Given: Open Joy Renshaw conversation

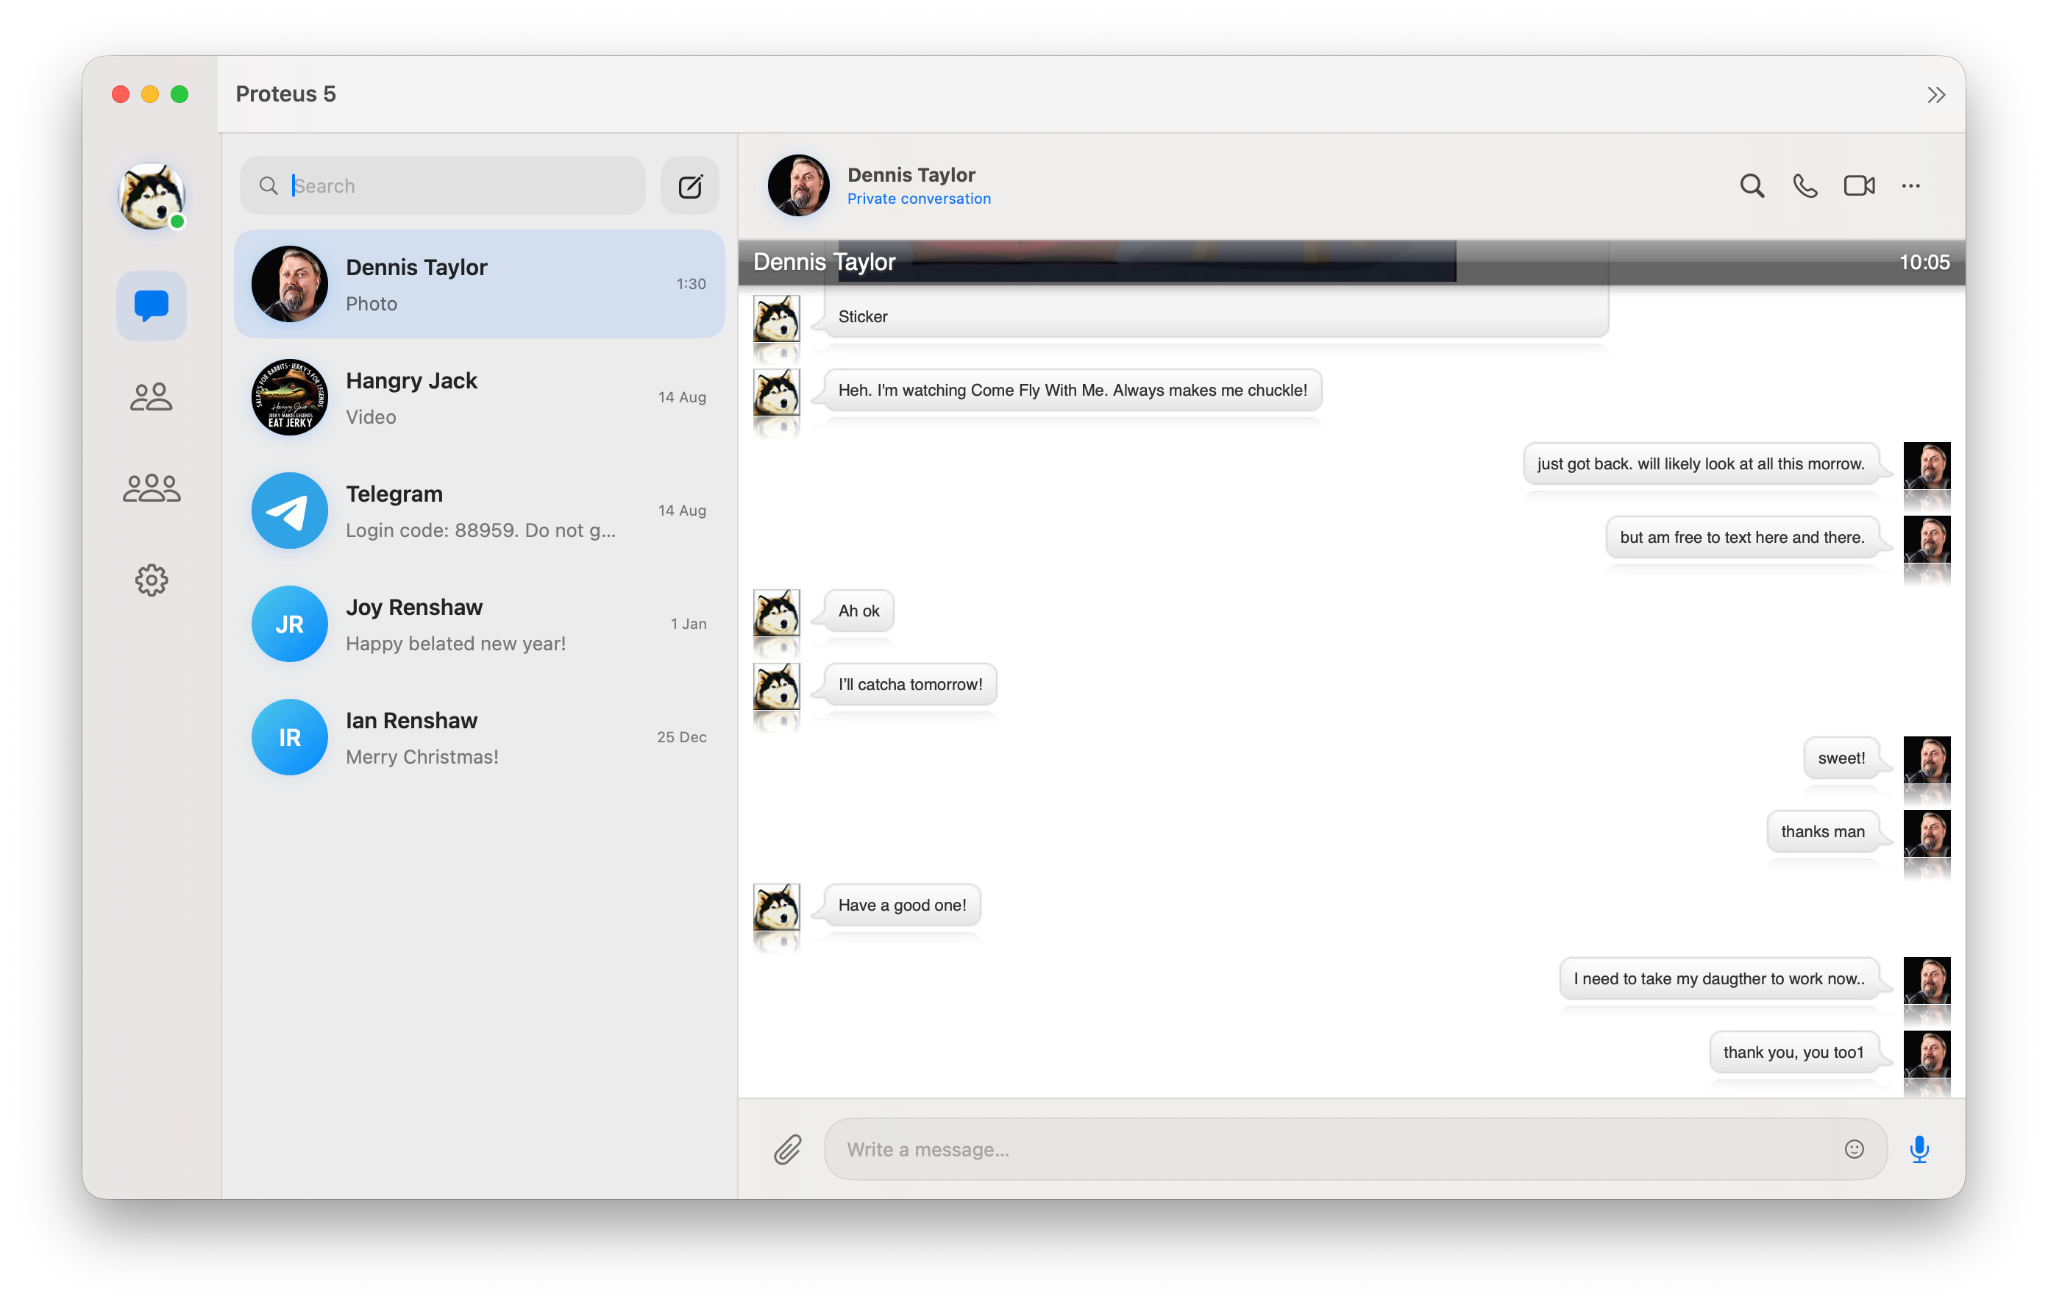Looking at the screenshot, I should [479, 625].
